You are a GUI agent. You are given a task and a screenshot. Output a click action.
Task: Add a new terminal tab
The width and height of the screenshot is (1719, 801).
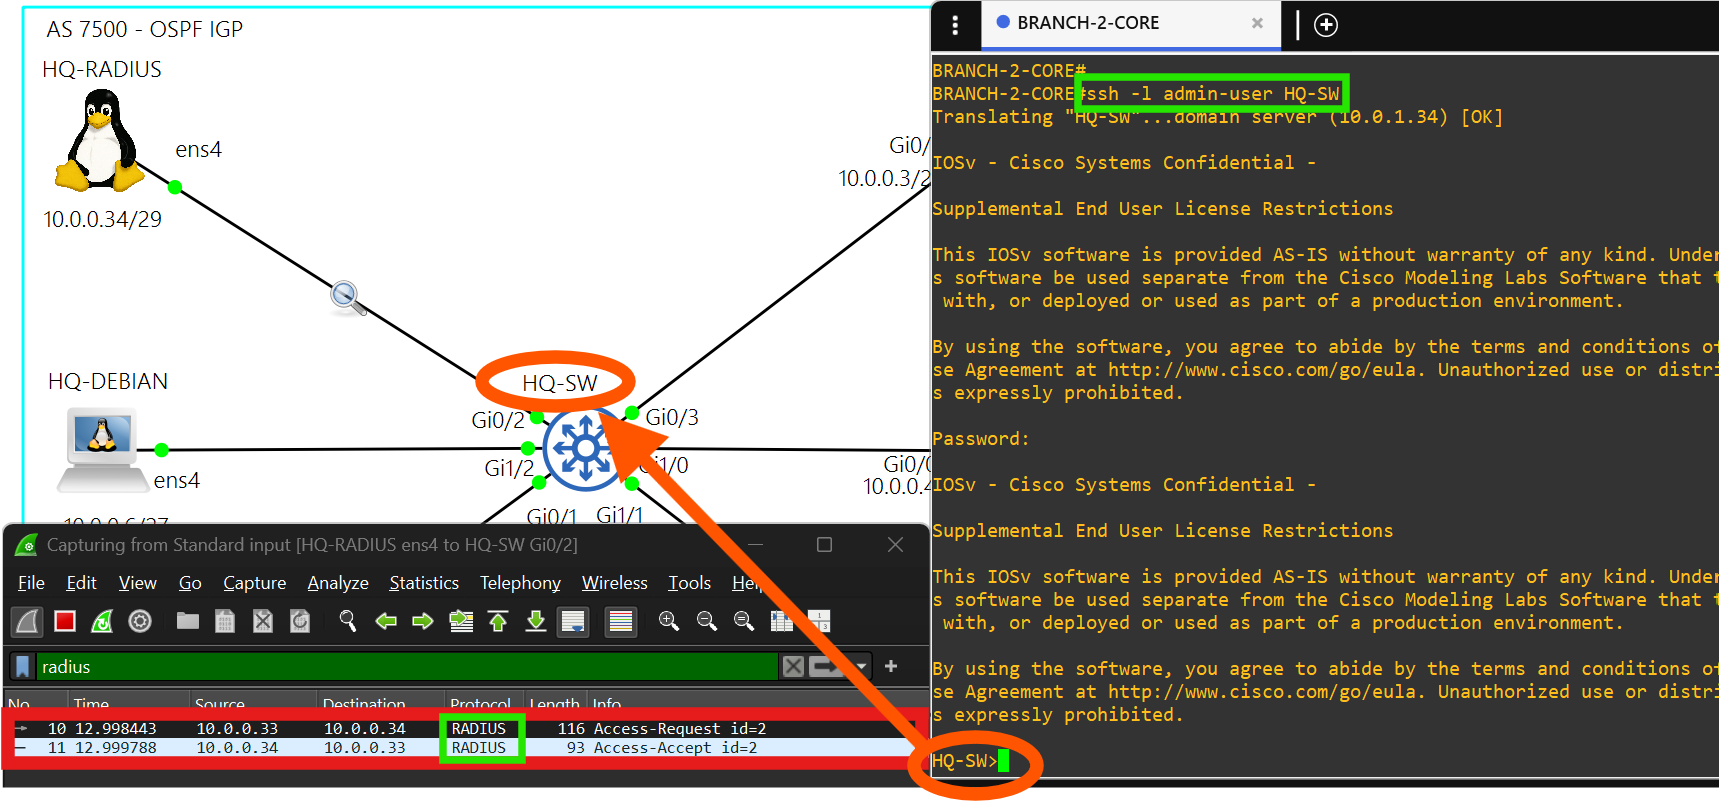click(1326, 25)
